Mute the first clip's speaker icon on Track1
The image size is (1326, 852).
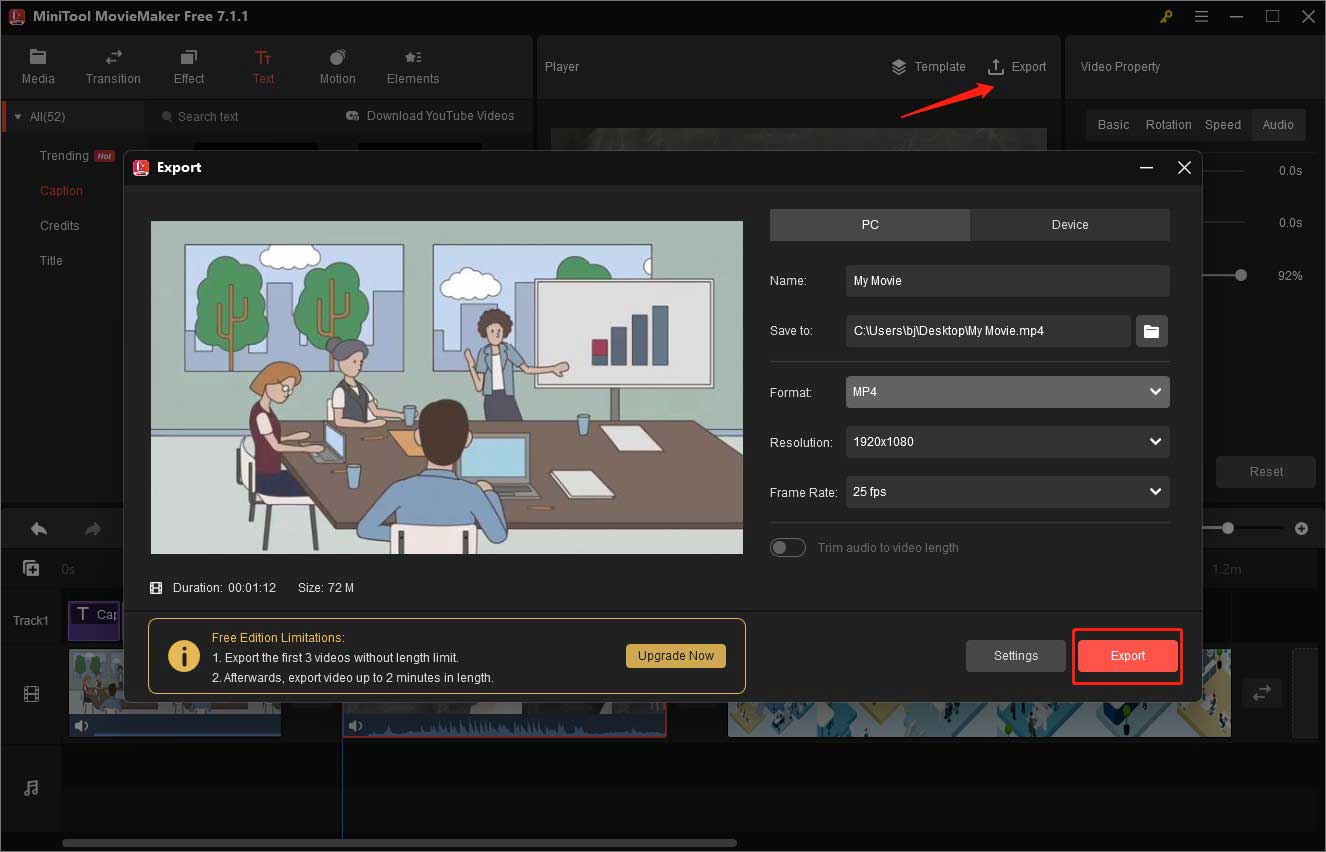(x=81, y=725)
